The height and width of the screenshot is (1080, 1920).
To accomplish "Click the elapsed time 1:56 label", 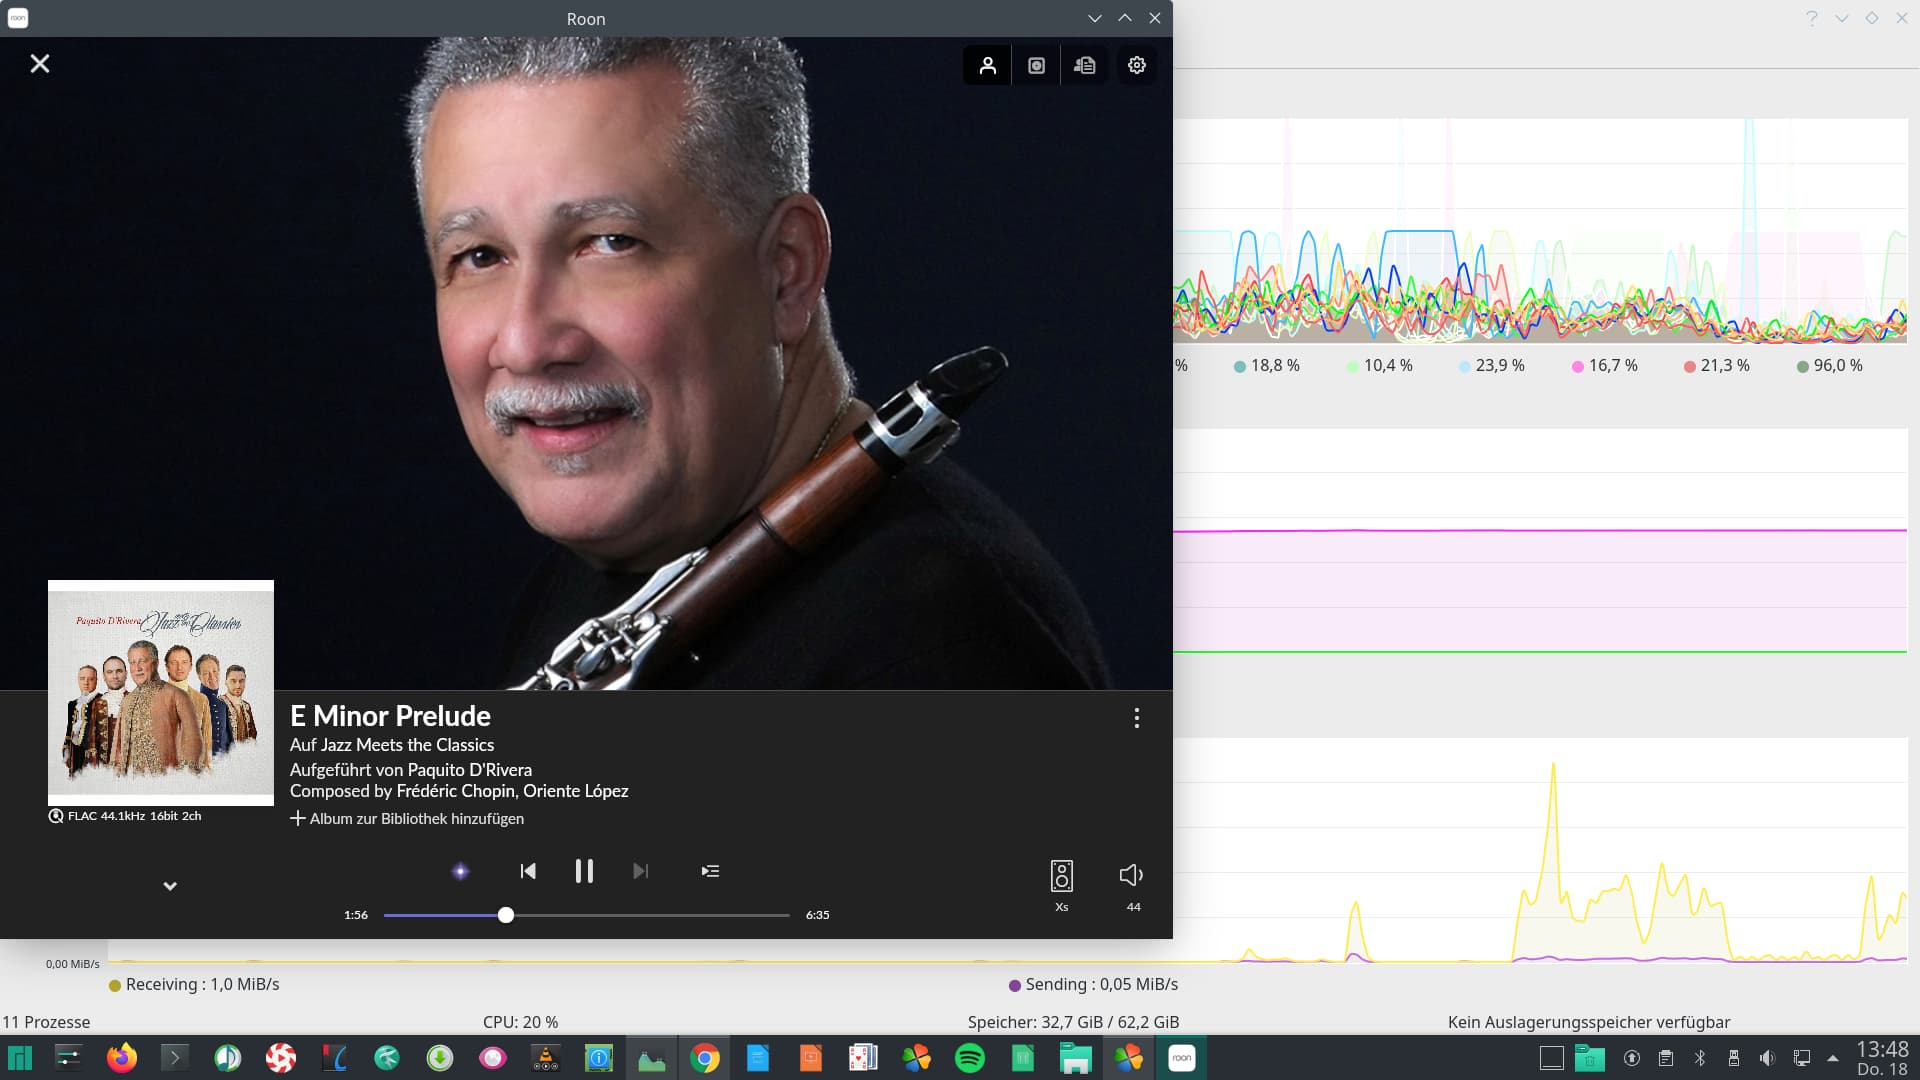I will (356, 915).
